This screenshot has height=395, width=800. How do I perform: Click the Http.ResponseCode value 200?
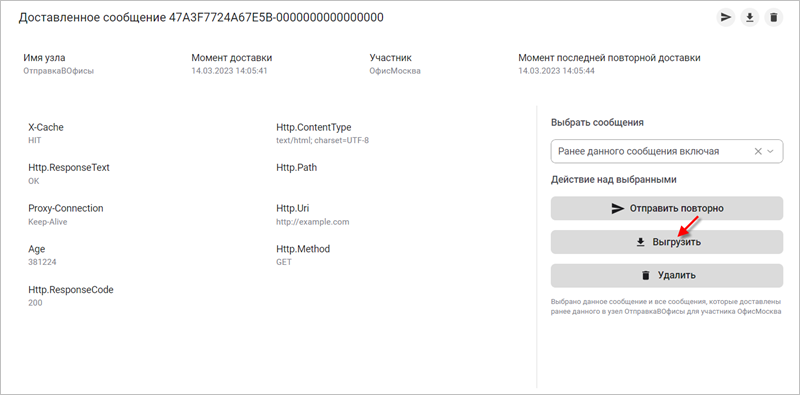[35, 303]
